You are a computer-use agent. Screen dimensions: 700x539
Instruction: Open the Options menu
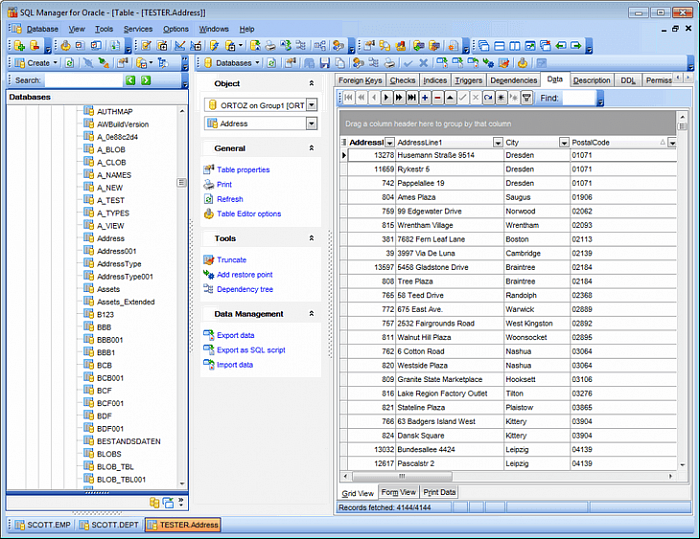coord(175,29)
